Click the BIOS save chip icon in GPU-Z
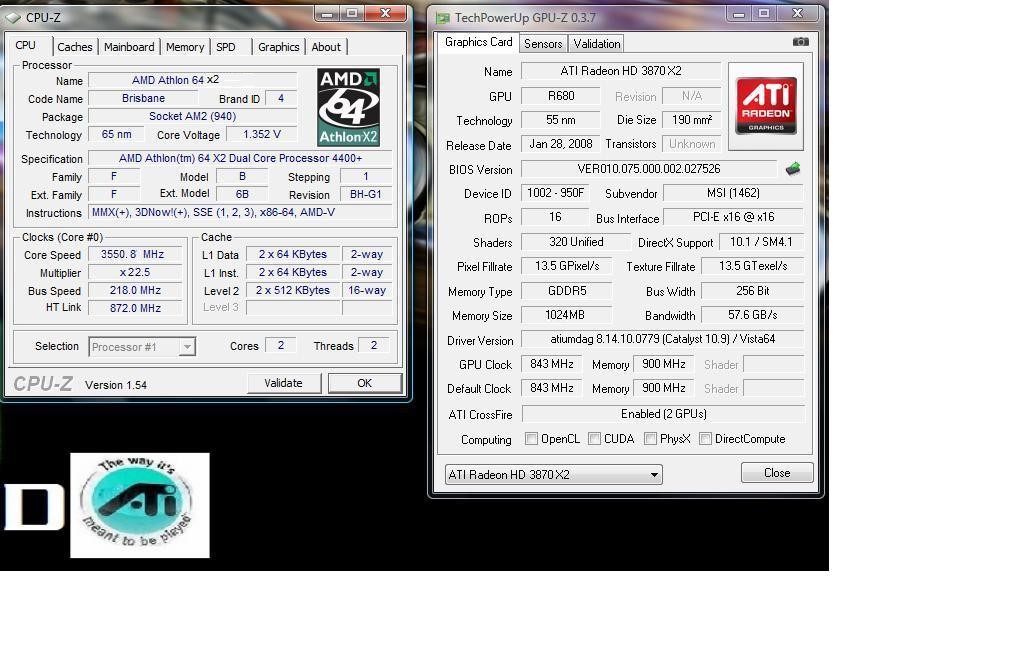Image resolution: width=1033 pixels, height=659 pixels. pyautogui.click(x=793, y=169)
